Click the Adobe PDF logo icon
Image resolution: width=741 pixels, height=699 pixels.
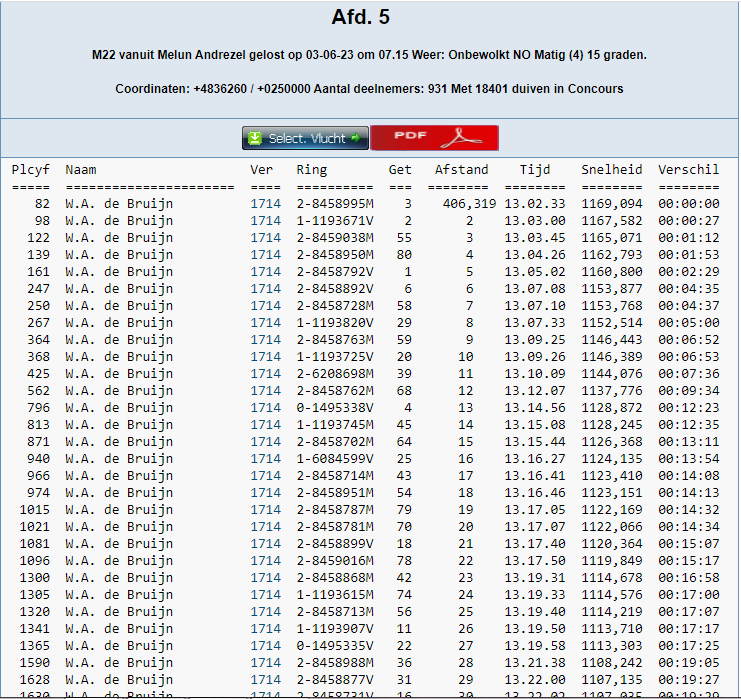coord(464,138)
